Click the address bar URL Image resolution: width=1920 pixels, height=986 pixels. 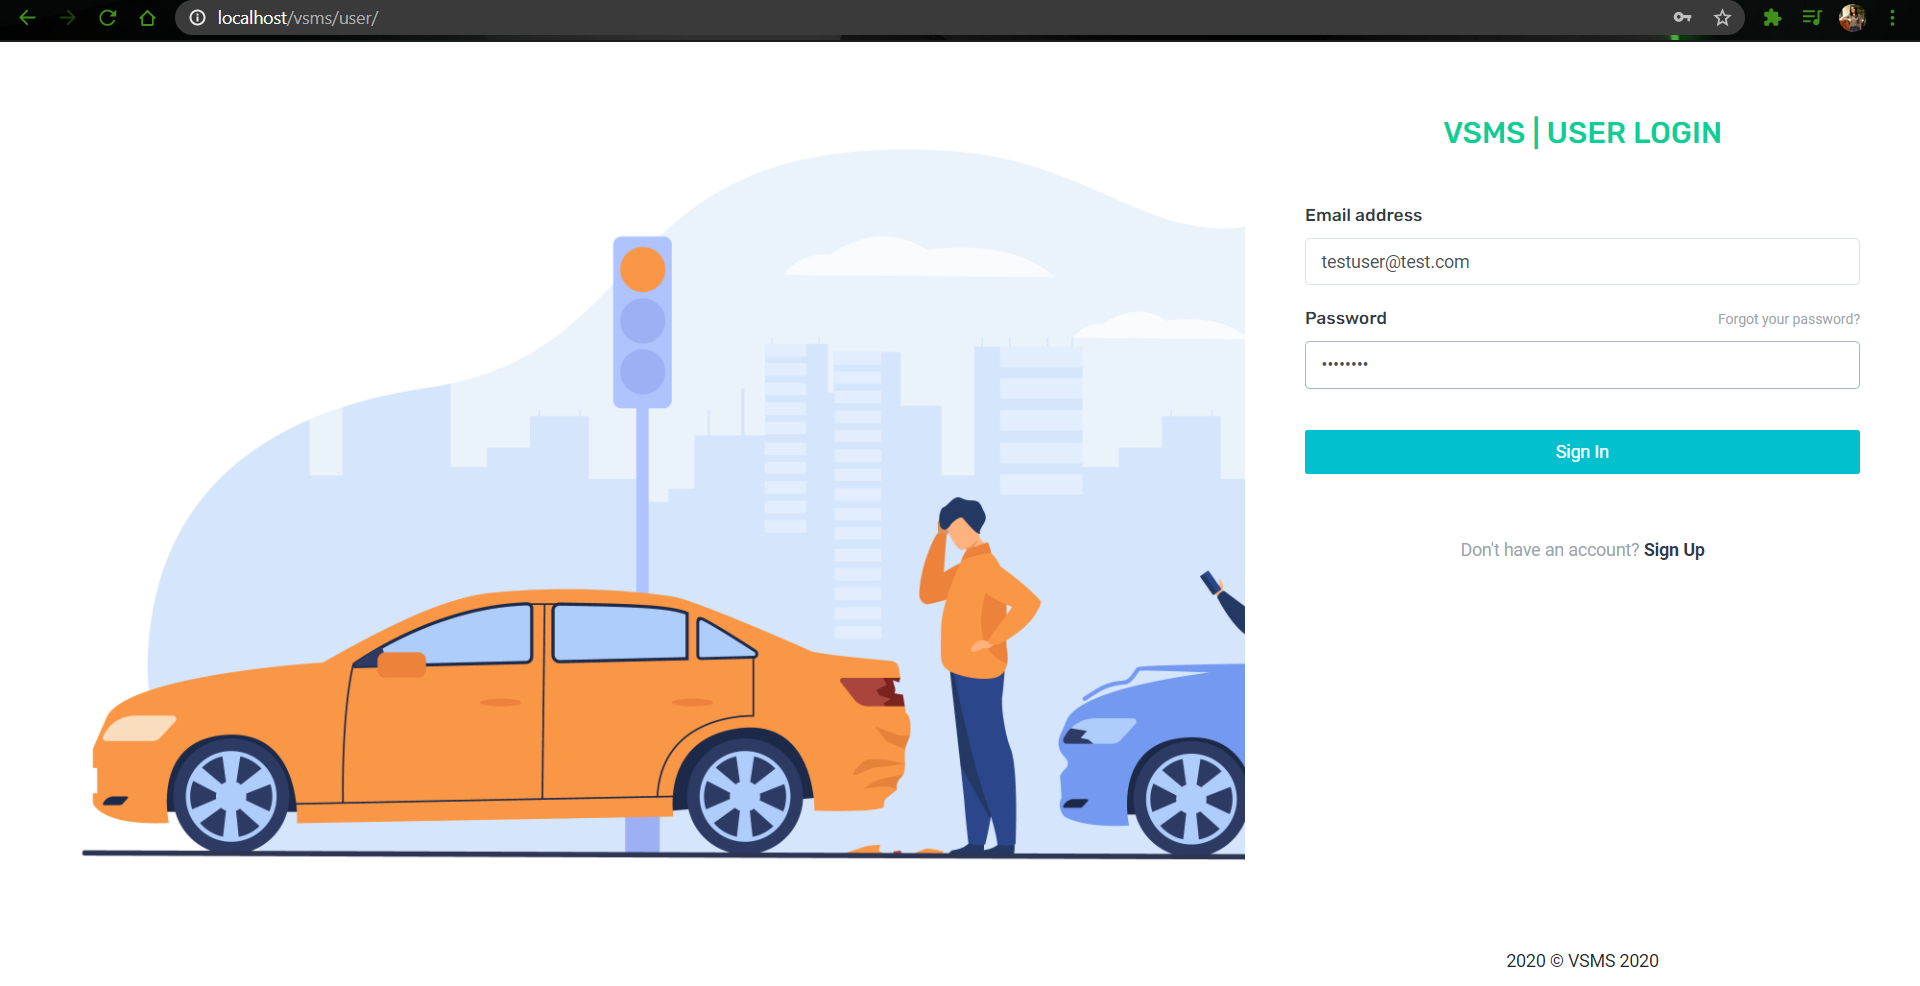(297, 17)
